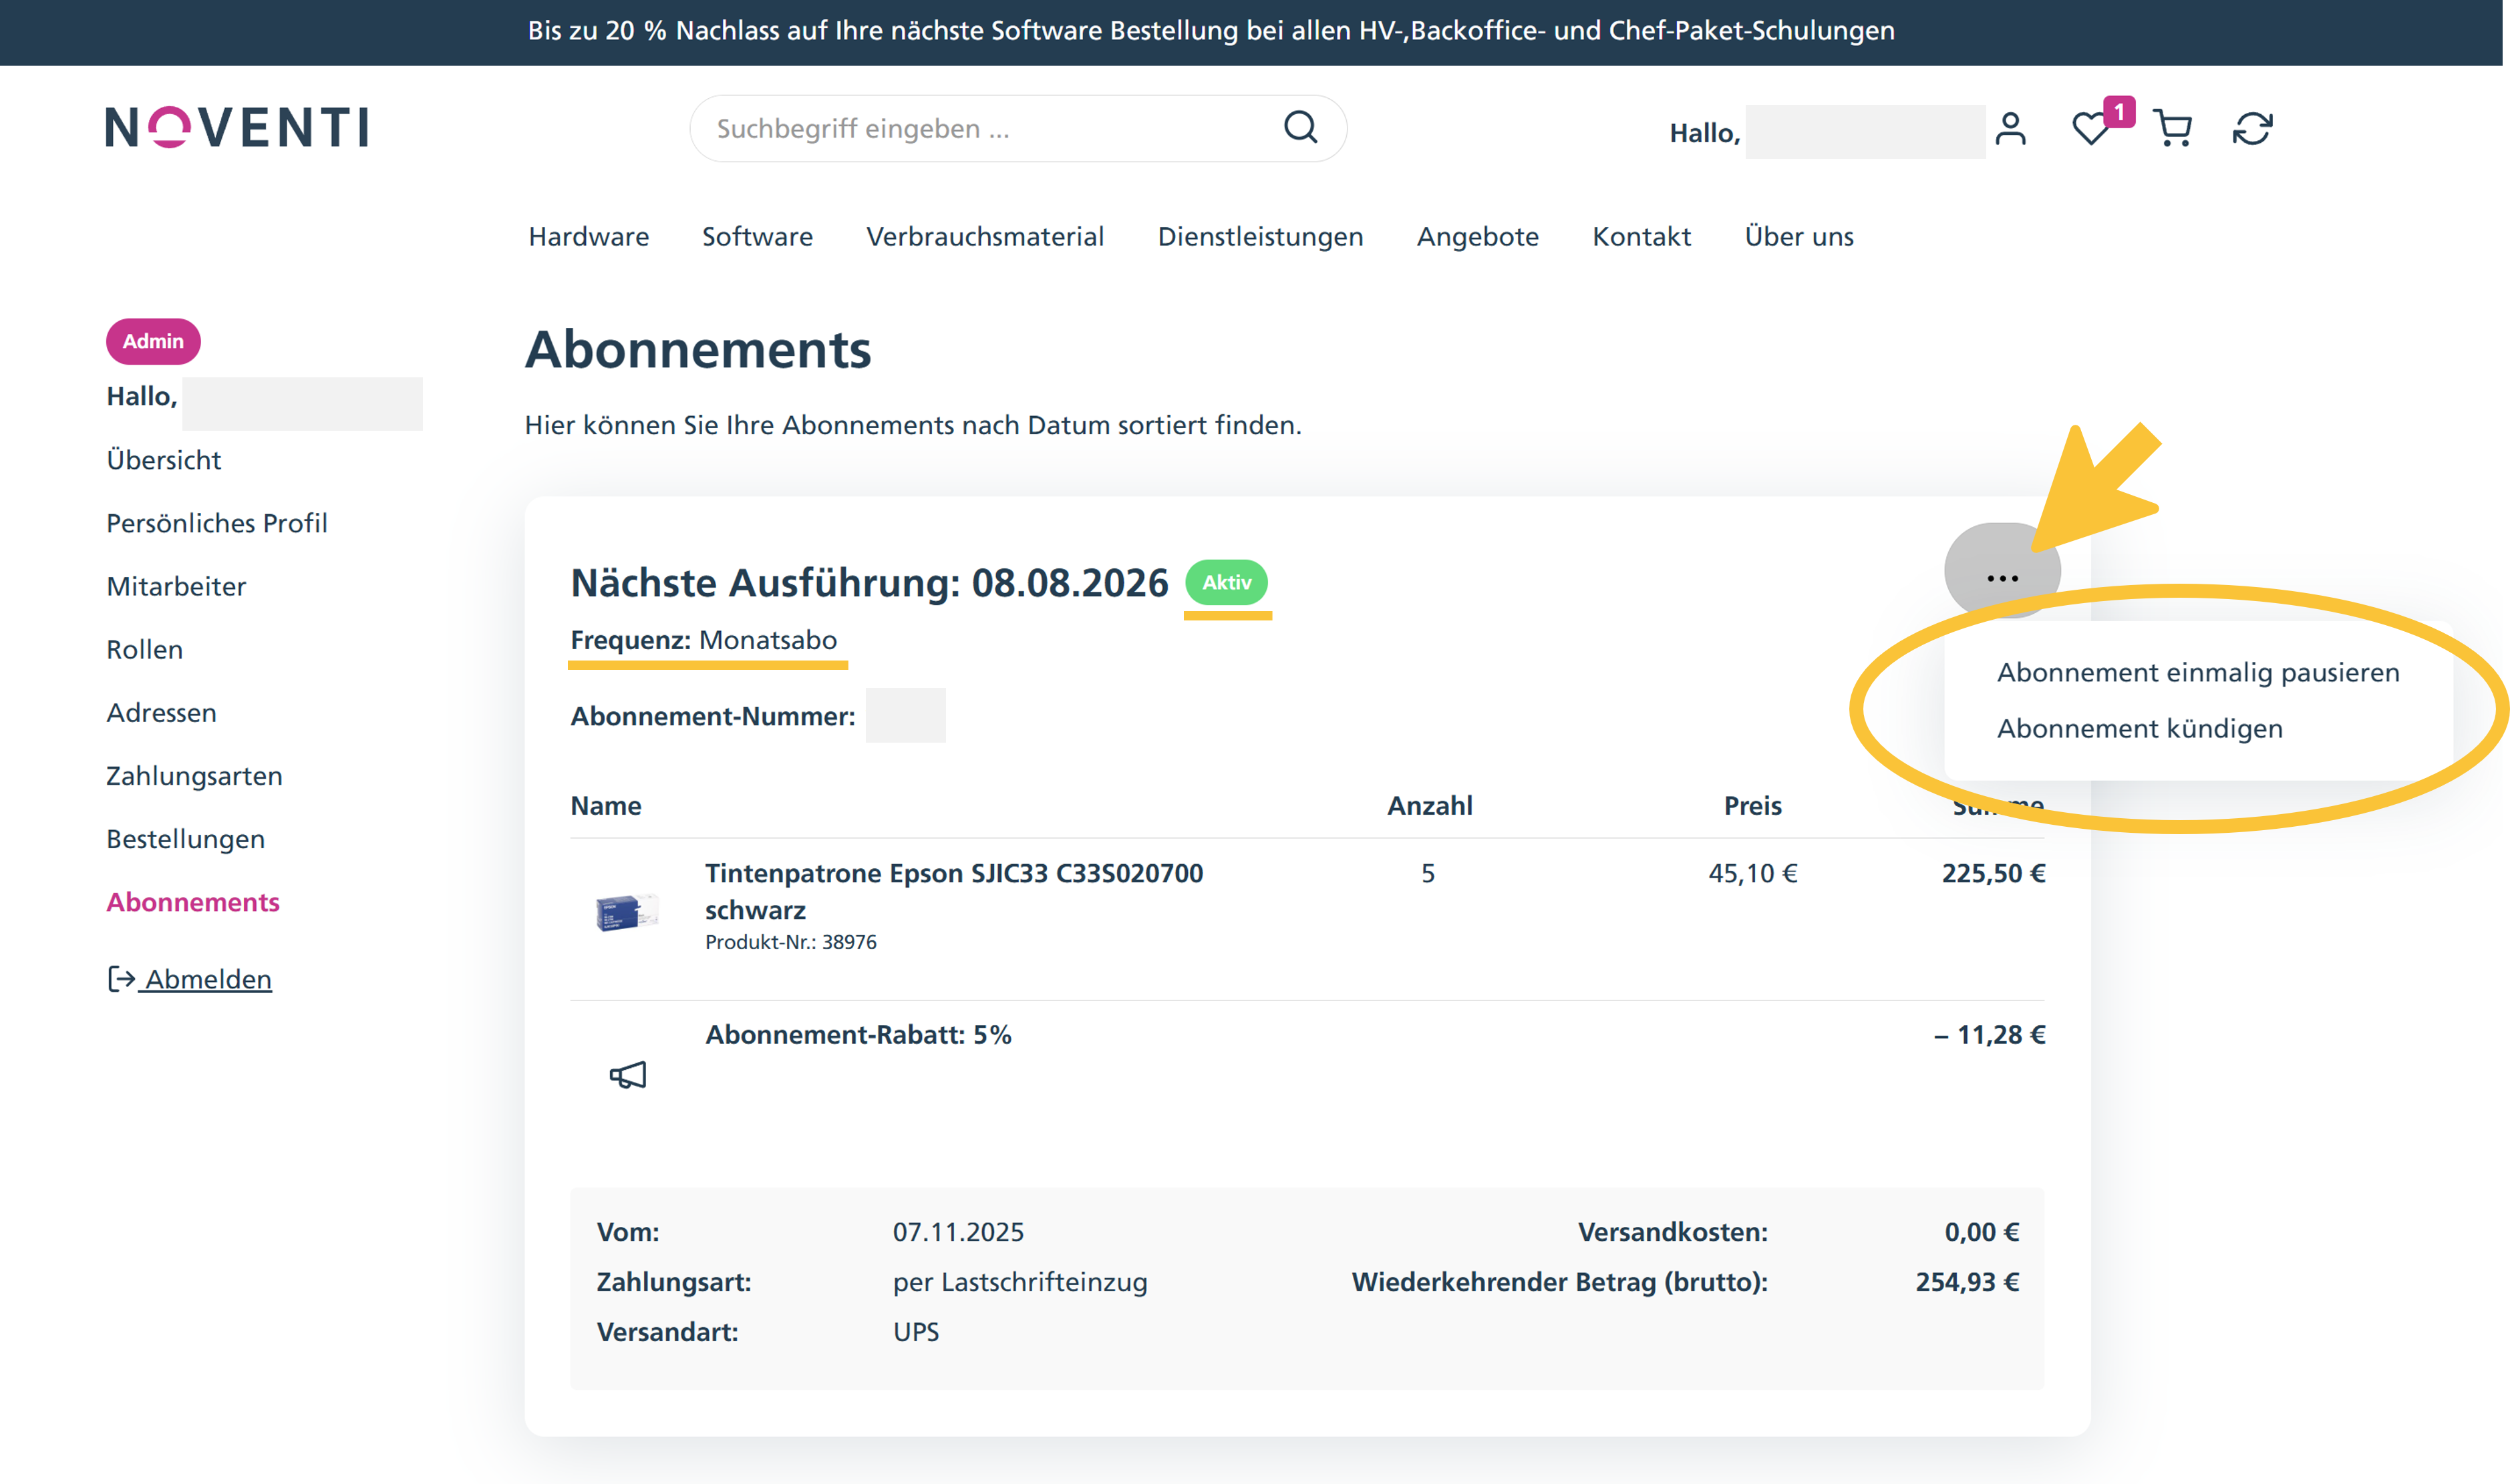Click the refresh arrows icon
2510x1484 pixels.
coord(2252,129)
